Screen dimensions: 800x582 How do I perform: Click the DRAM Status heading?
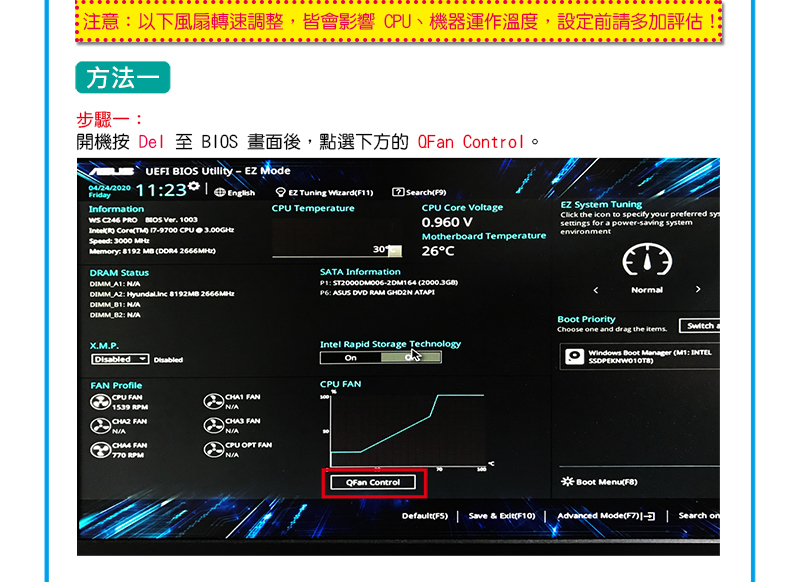pos(119,273)
